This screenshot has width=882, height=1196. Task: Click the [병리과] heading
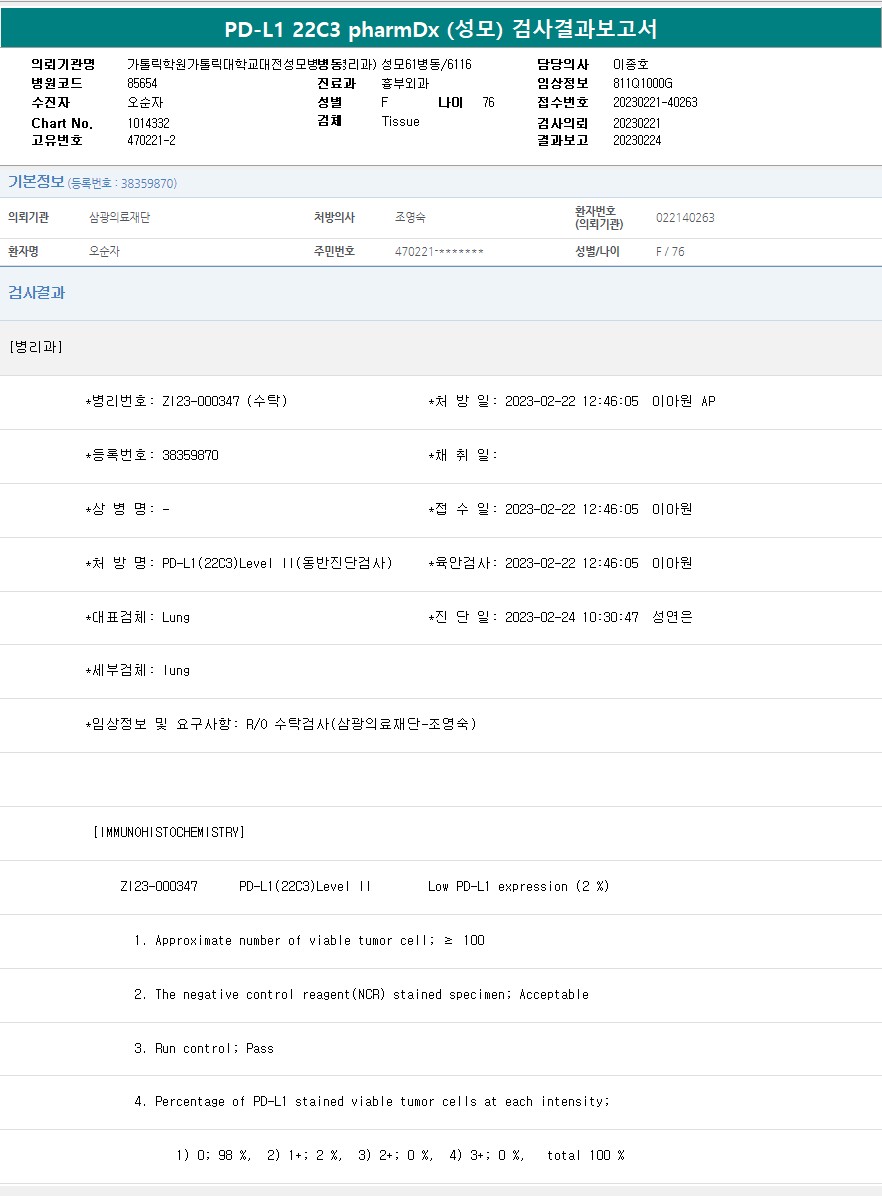point(36,347)
